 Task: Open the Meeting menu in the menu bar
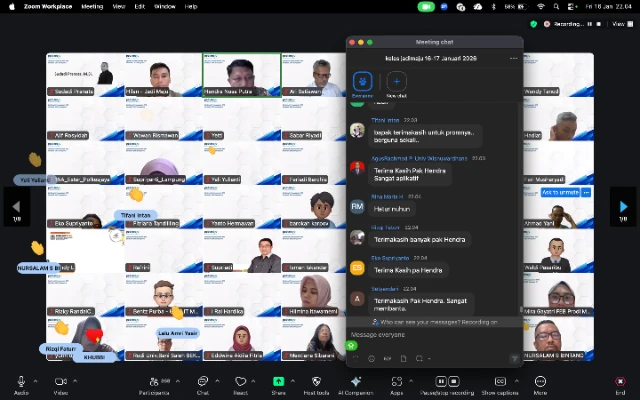click(x=92, y=6)
